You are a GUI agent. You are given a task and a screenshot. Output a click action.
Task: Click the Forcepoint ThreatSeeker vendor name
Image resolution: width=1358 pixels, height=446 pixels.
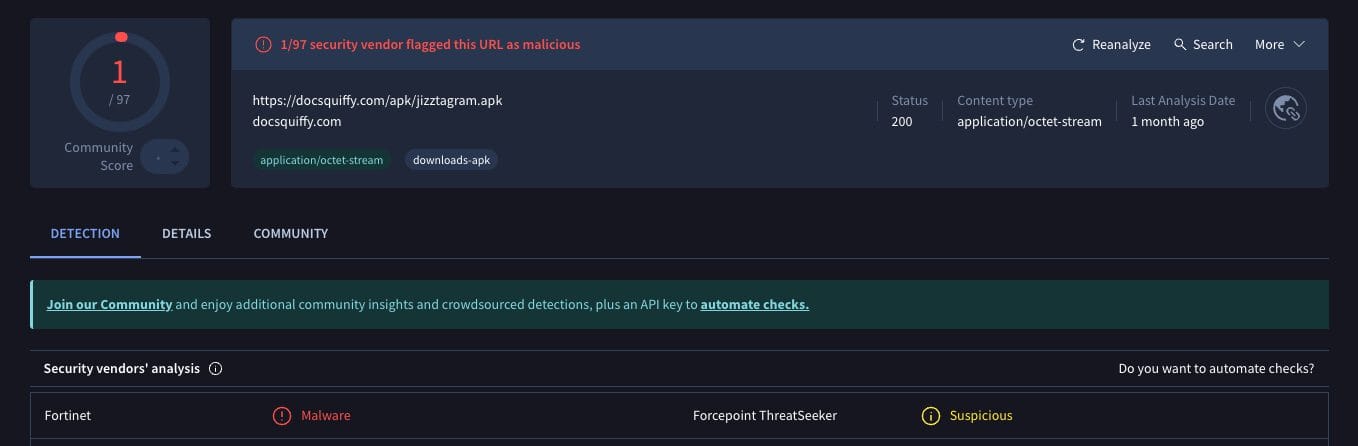765,416
